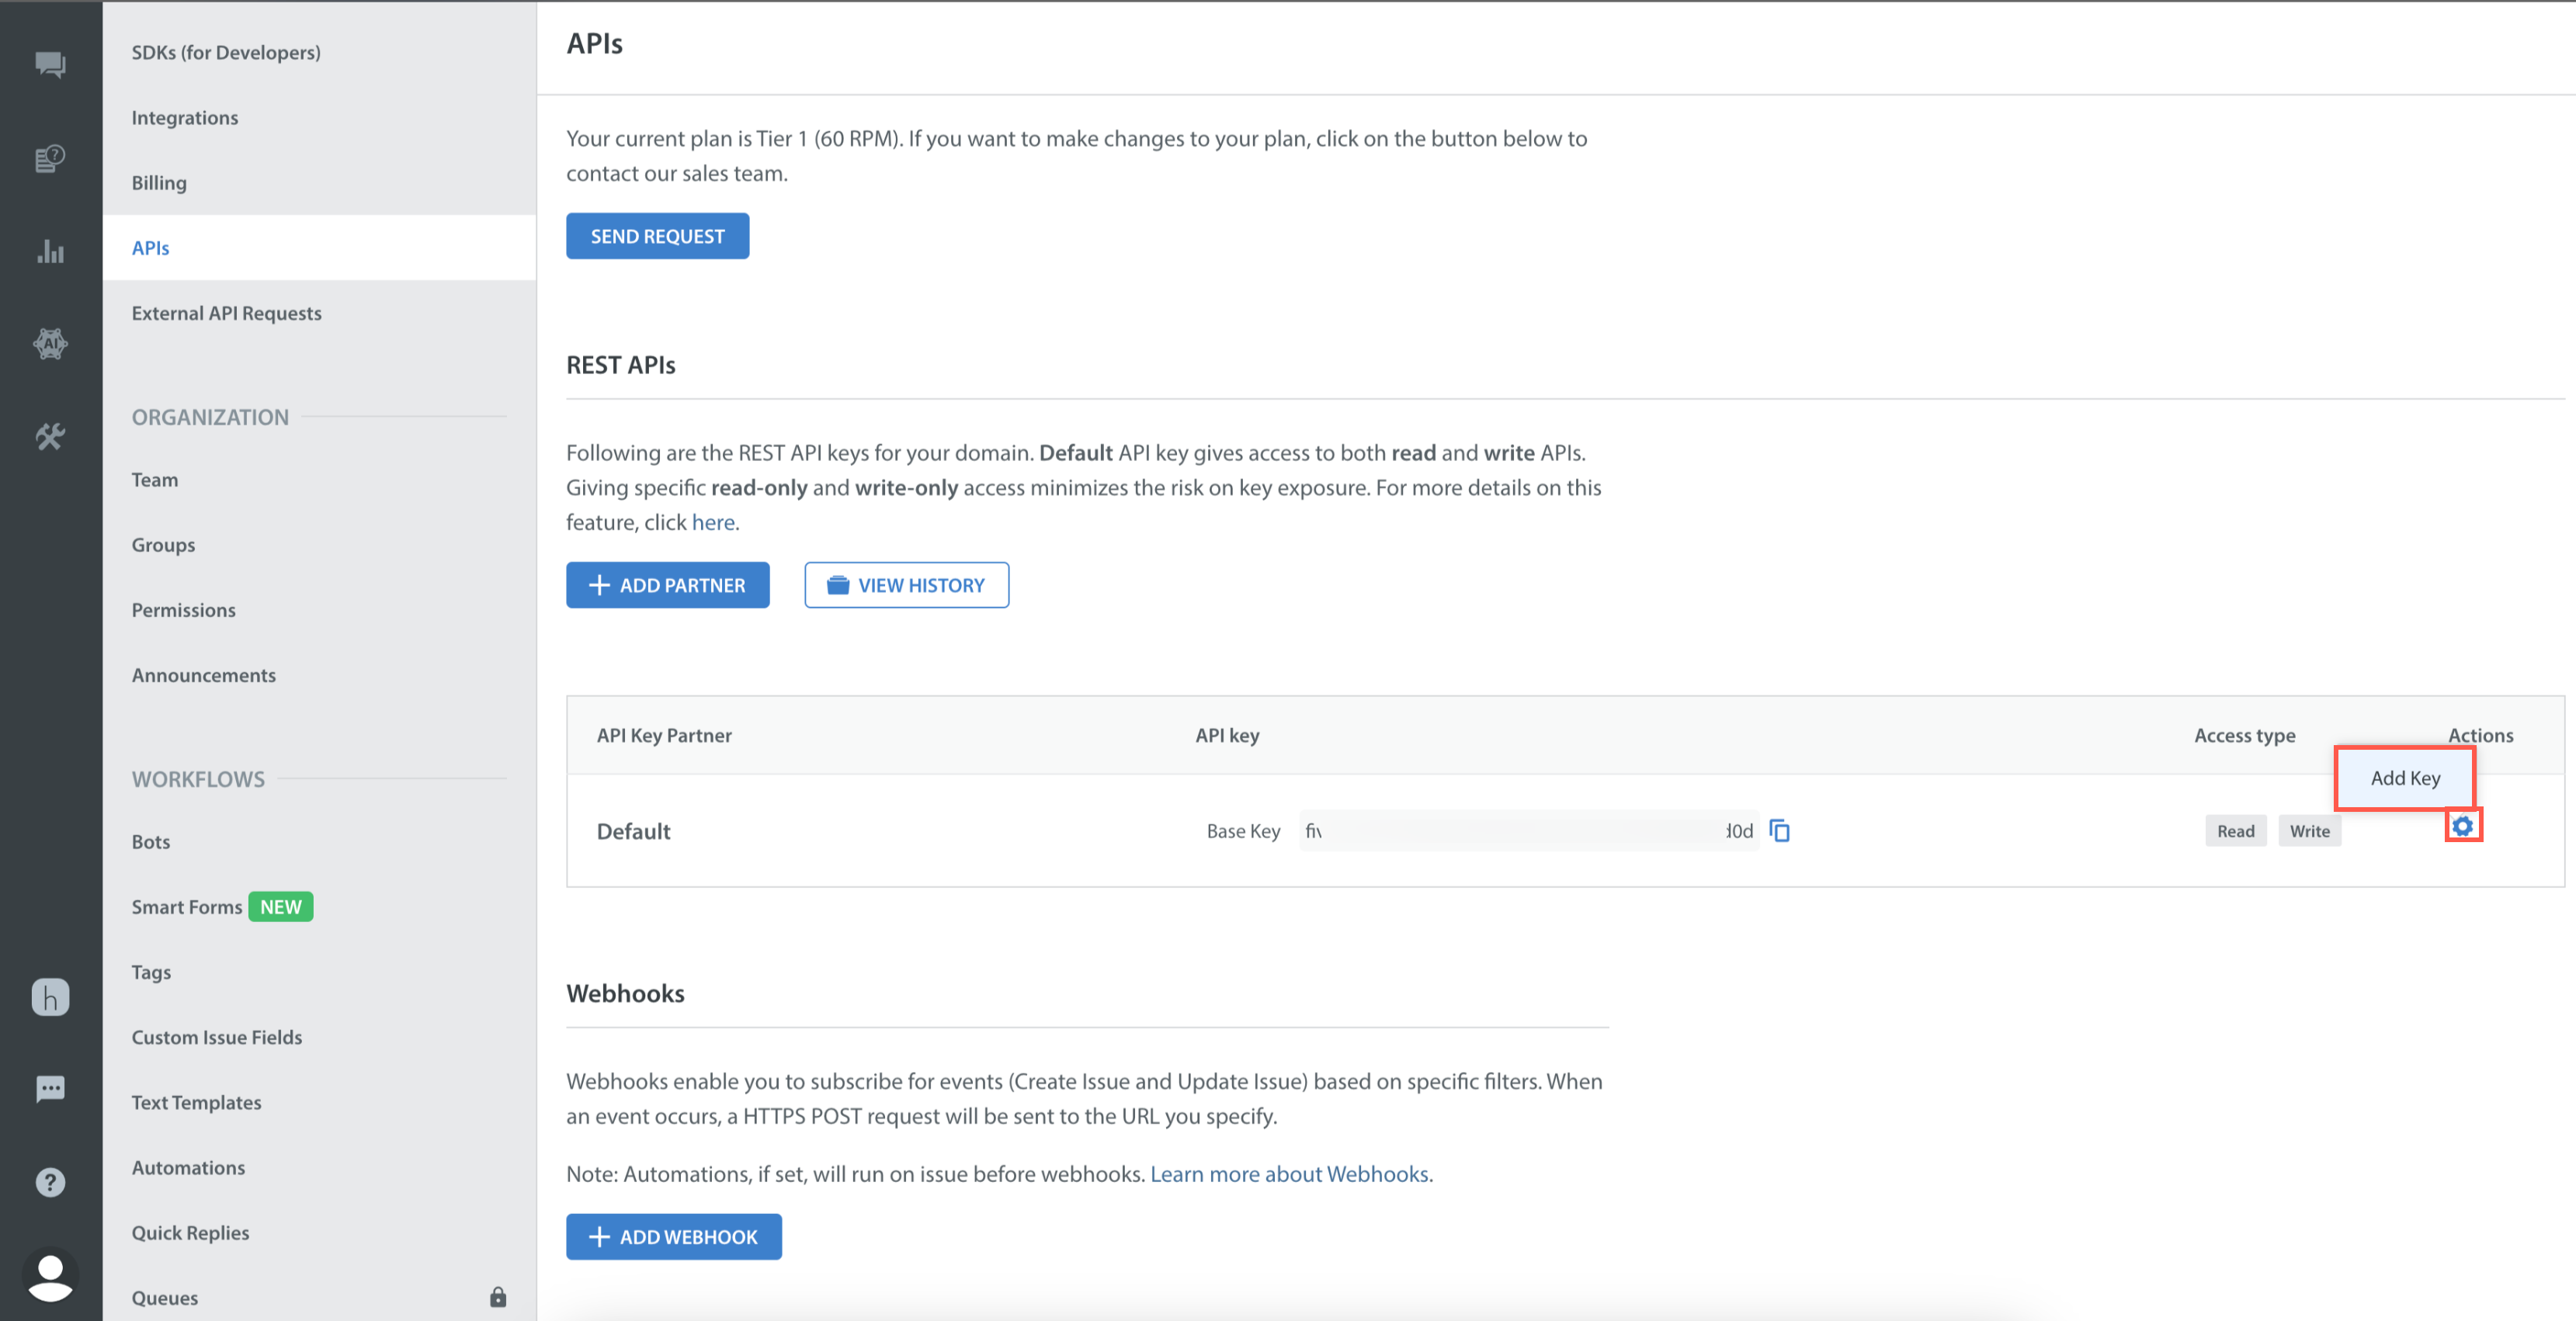Select APIs in the settings sidebar

[x=319, y=247]
